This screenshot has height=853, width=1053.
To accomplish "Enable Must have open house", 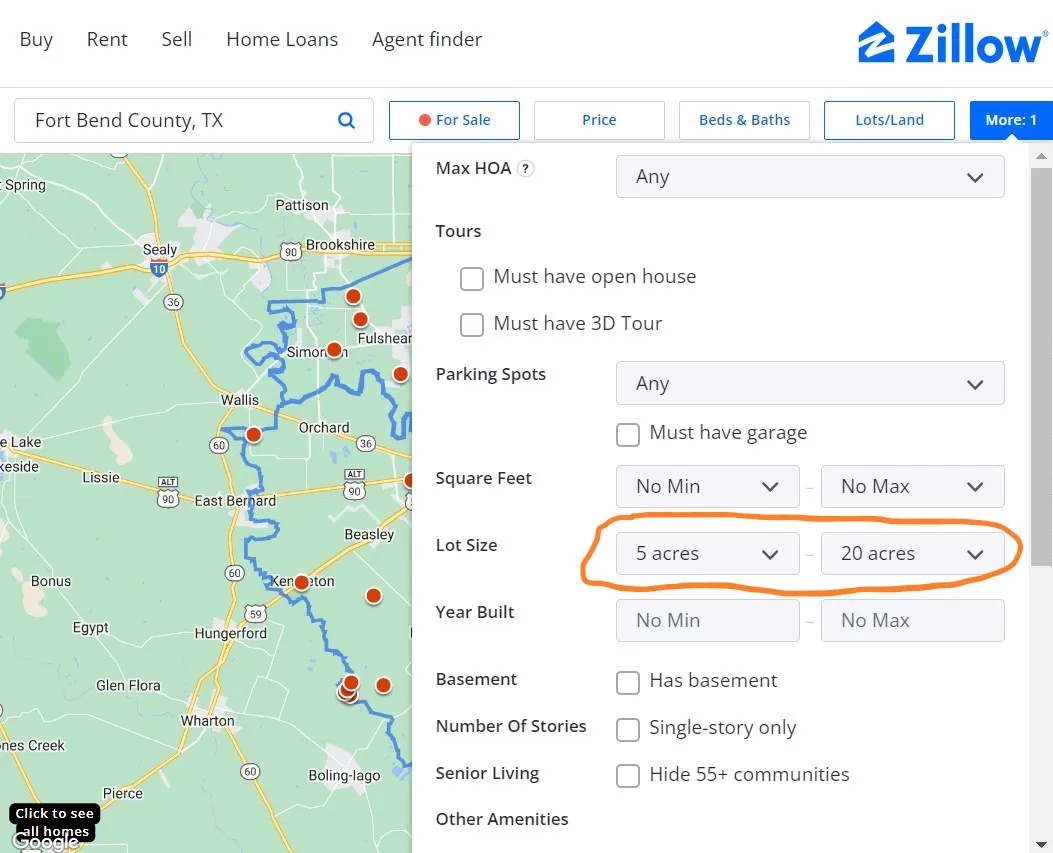I will [x=471, y=278].
